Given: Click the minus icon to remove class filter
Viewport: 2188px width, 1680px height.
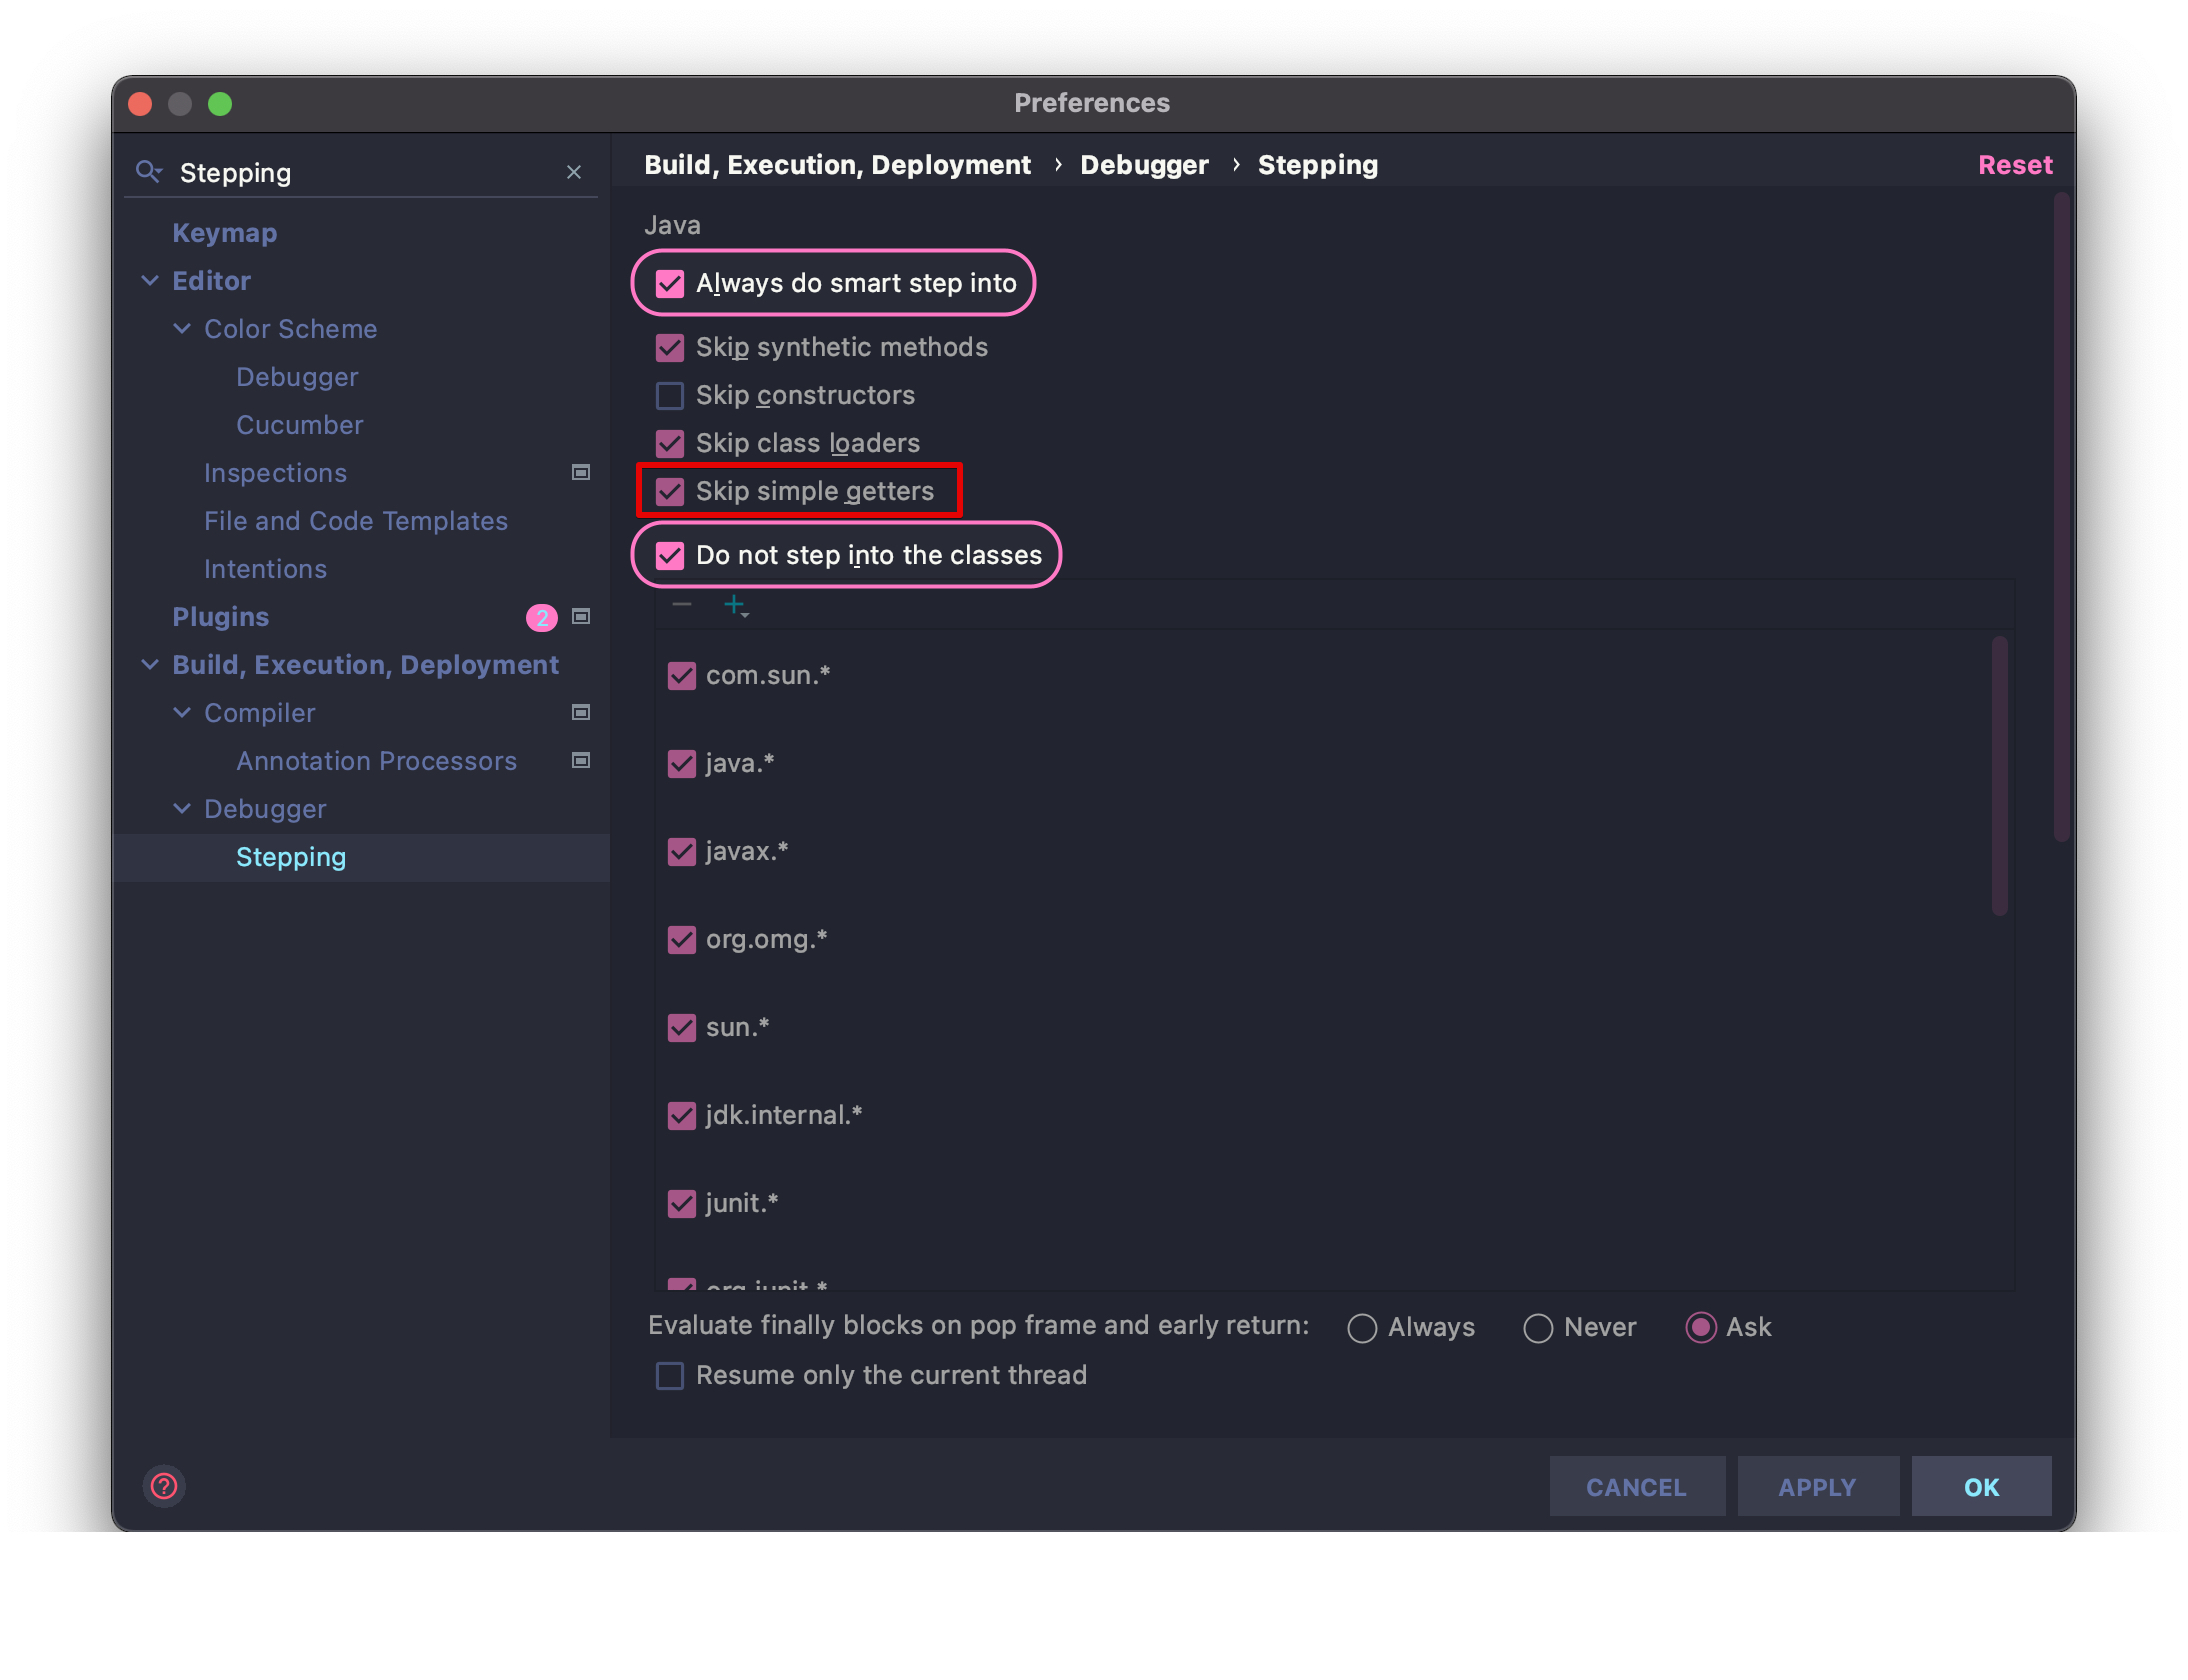Looking at the screenshot, I should pyautogui.click(x=682, y=605).
